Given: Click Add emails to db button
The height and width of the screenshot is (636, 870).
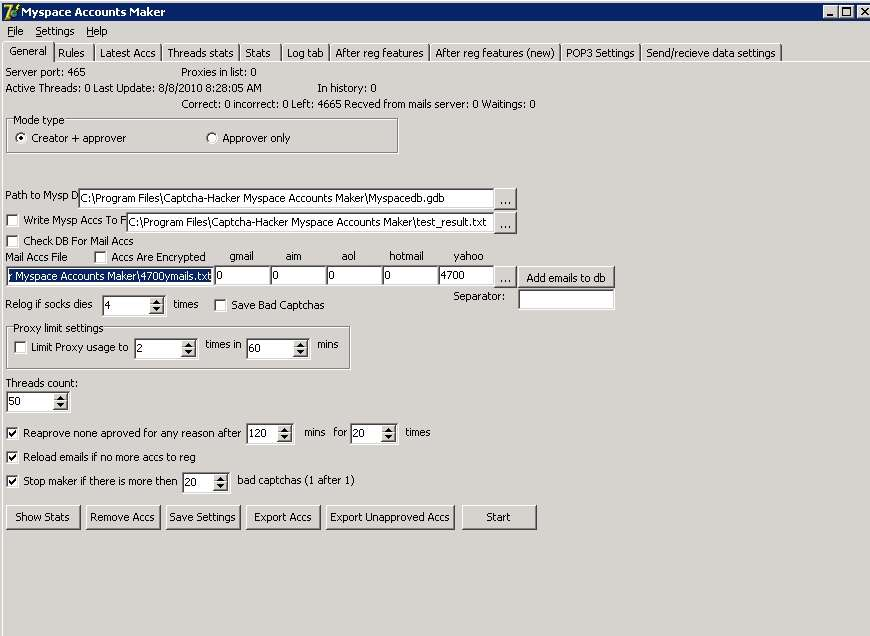Looking at the screenshot, I should (566, 278).
